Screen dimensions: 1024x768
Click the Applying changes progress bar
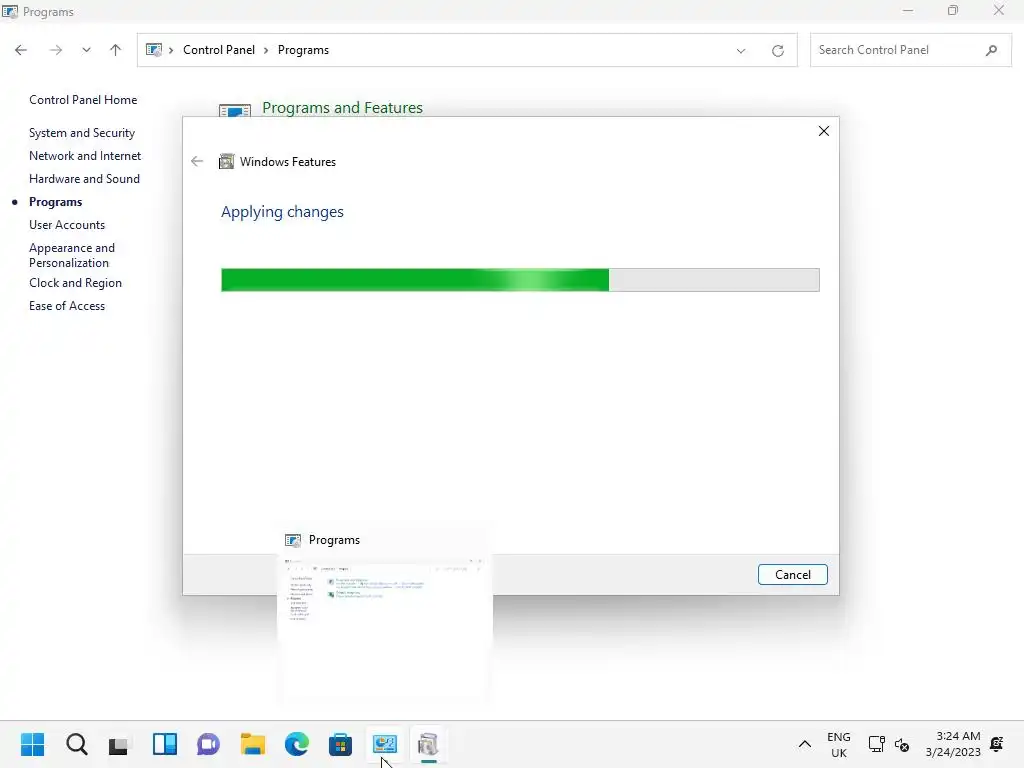tap(520, 280)
